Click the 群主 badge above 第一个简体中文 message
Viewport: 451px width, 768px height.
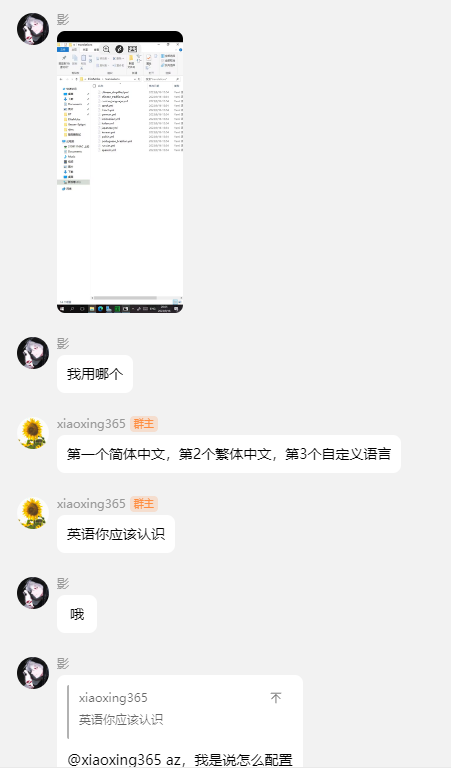(144, 424)
